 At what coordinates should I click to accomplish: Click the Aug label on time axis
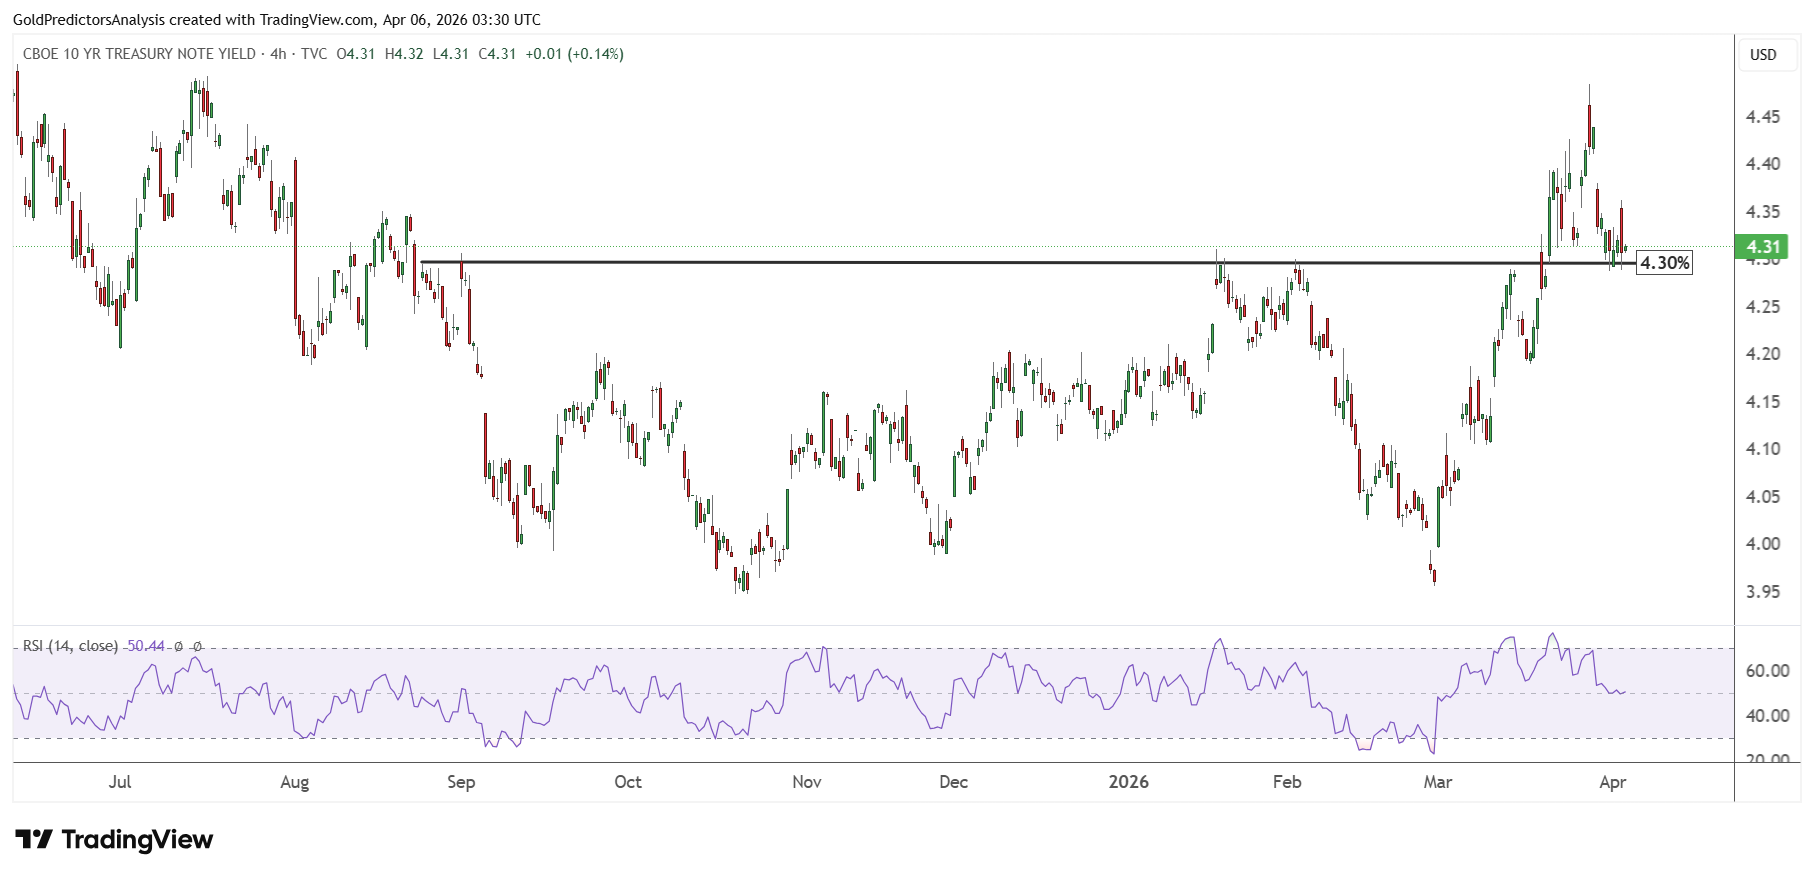(294, 782)
